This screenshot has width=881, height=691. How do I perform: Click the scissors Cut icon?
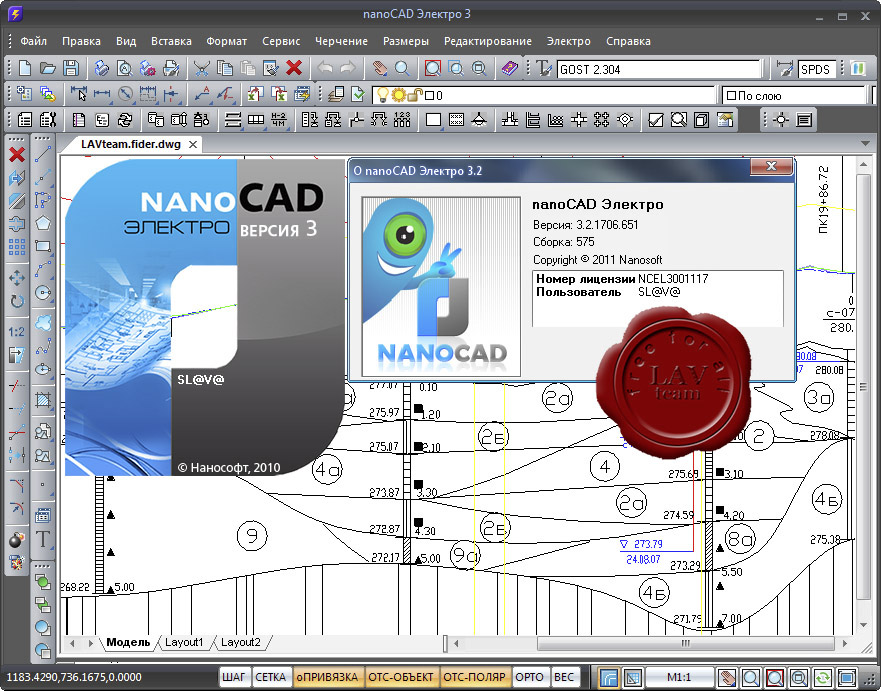tap(201, 69)
